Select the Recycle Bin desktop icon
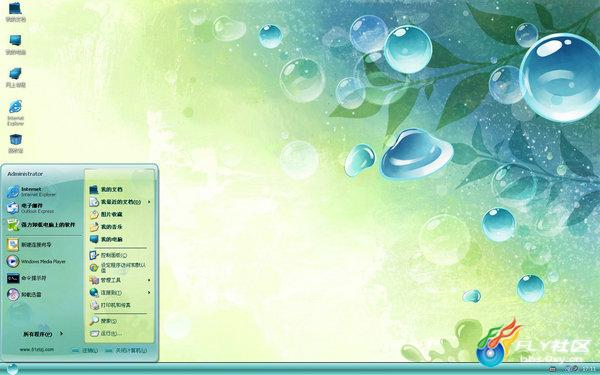Viewport: 600px width, 375px height. (16, 143)
